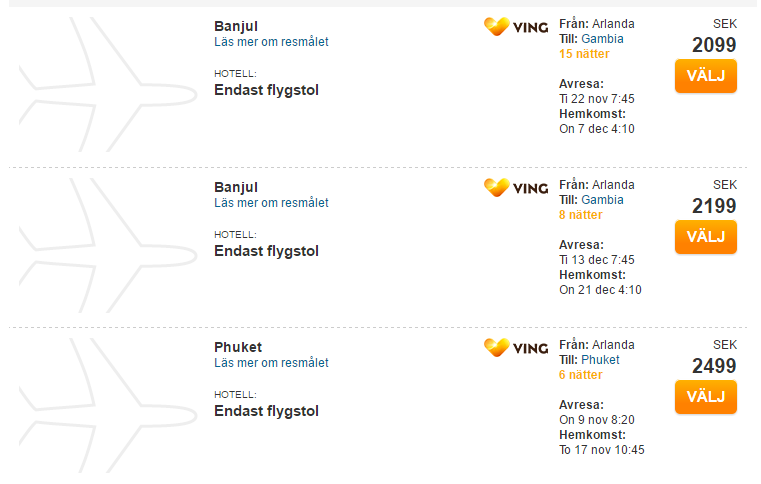Open 'Läs mer om resmålet' under first Banjul
This screenshot has height=484, width=761.
click(271, 42)
